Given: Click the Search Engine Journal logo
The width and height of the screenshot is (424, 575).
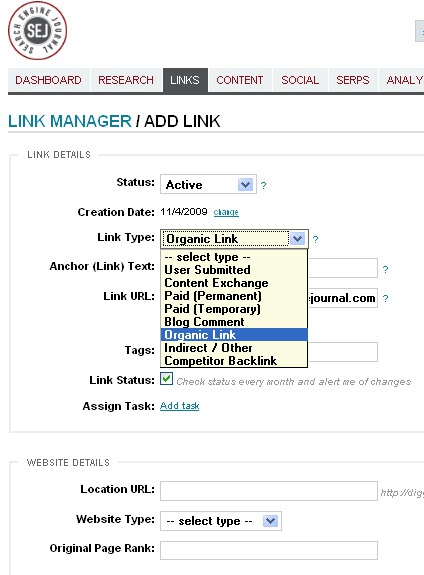Looking at the screenshot, I should pyautogui.click(x=37, y=30).
